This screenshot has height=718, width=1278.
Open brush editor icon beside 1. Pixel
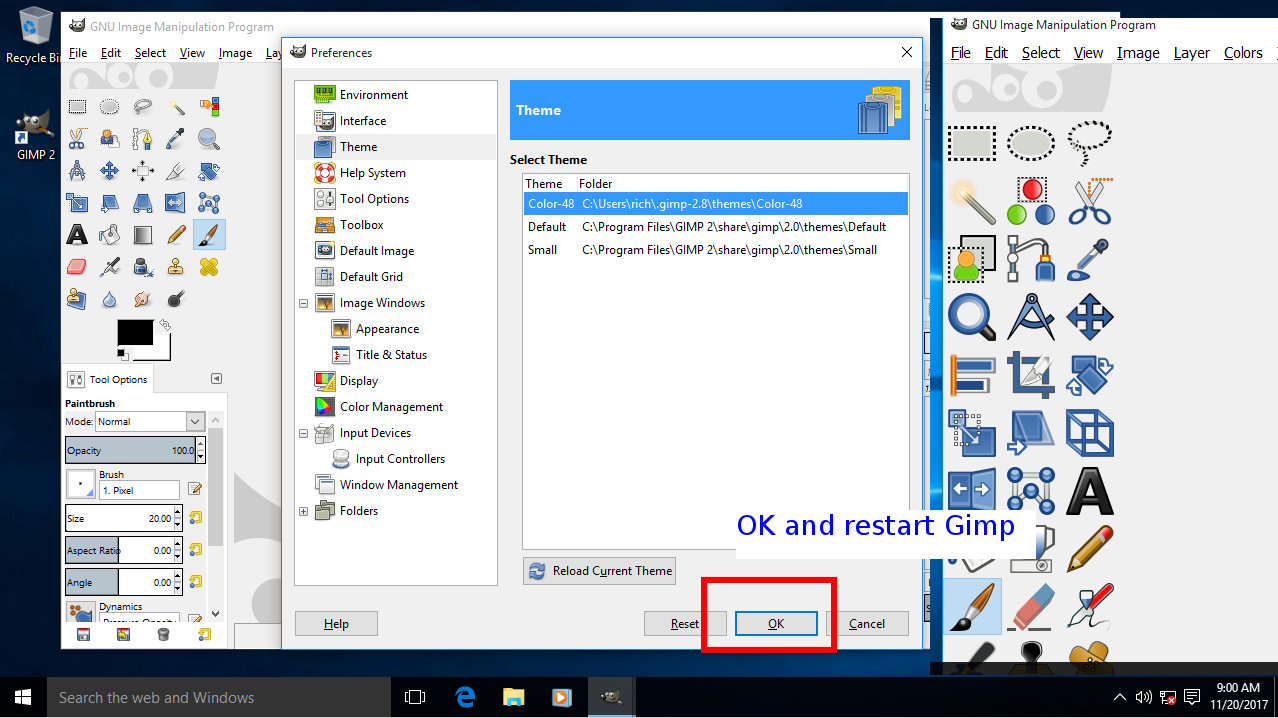[195, 489]
